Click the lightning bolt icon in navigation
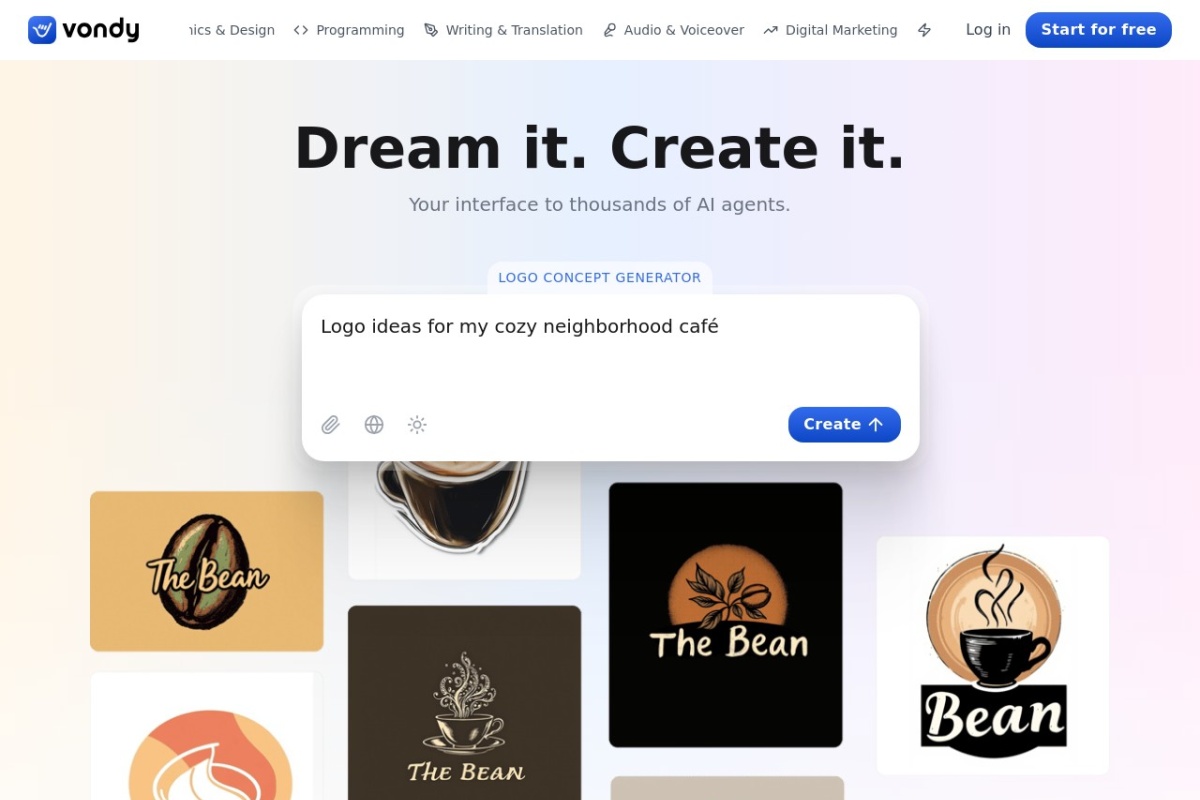The image size is (1200, 800). tap(925, 30)
